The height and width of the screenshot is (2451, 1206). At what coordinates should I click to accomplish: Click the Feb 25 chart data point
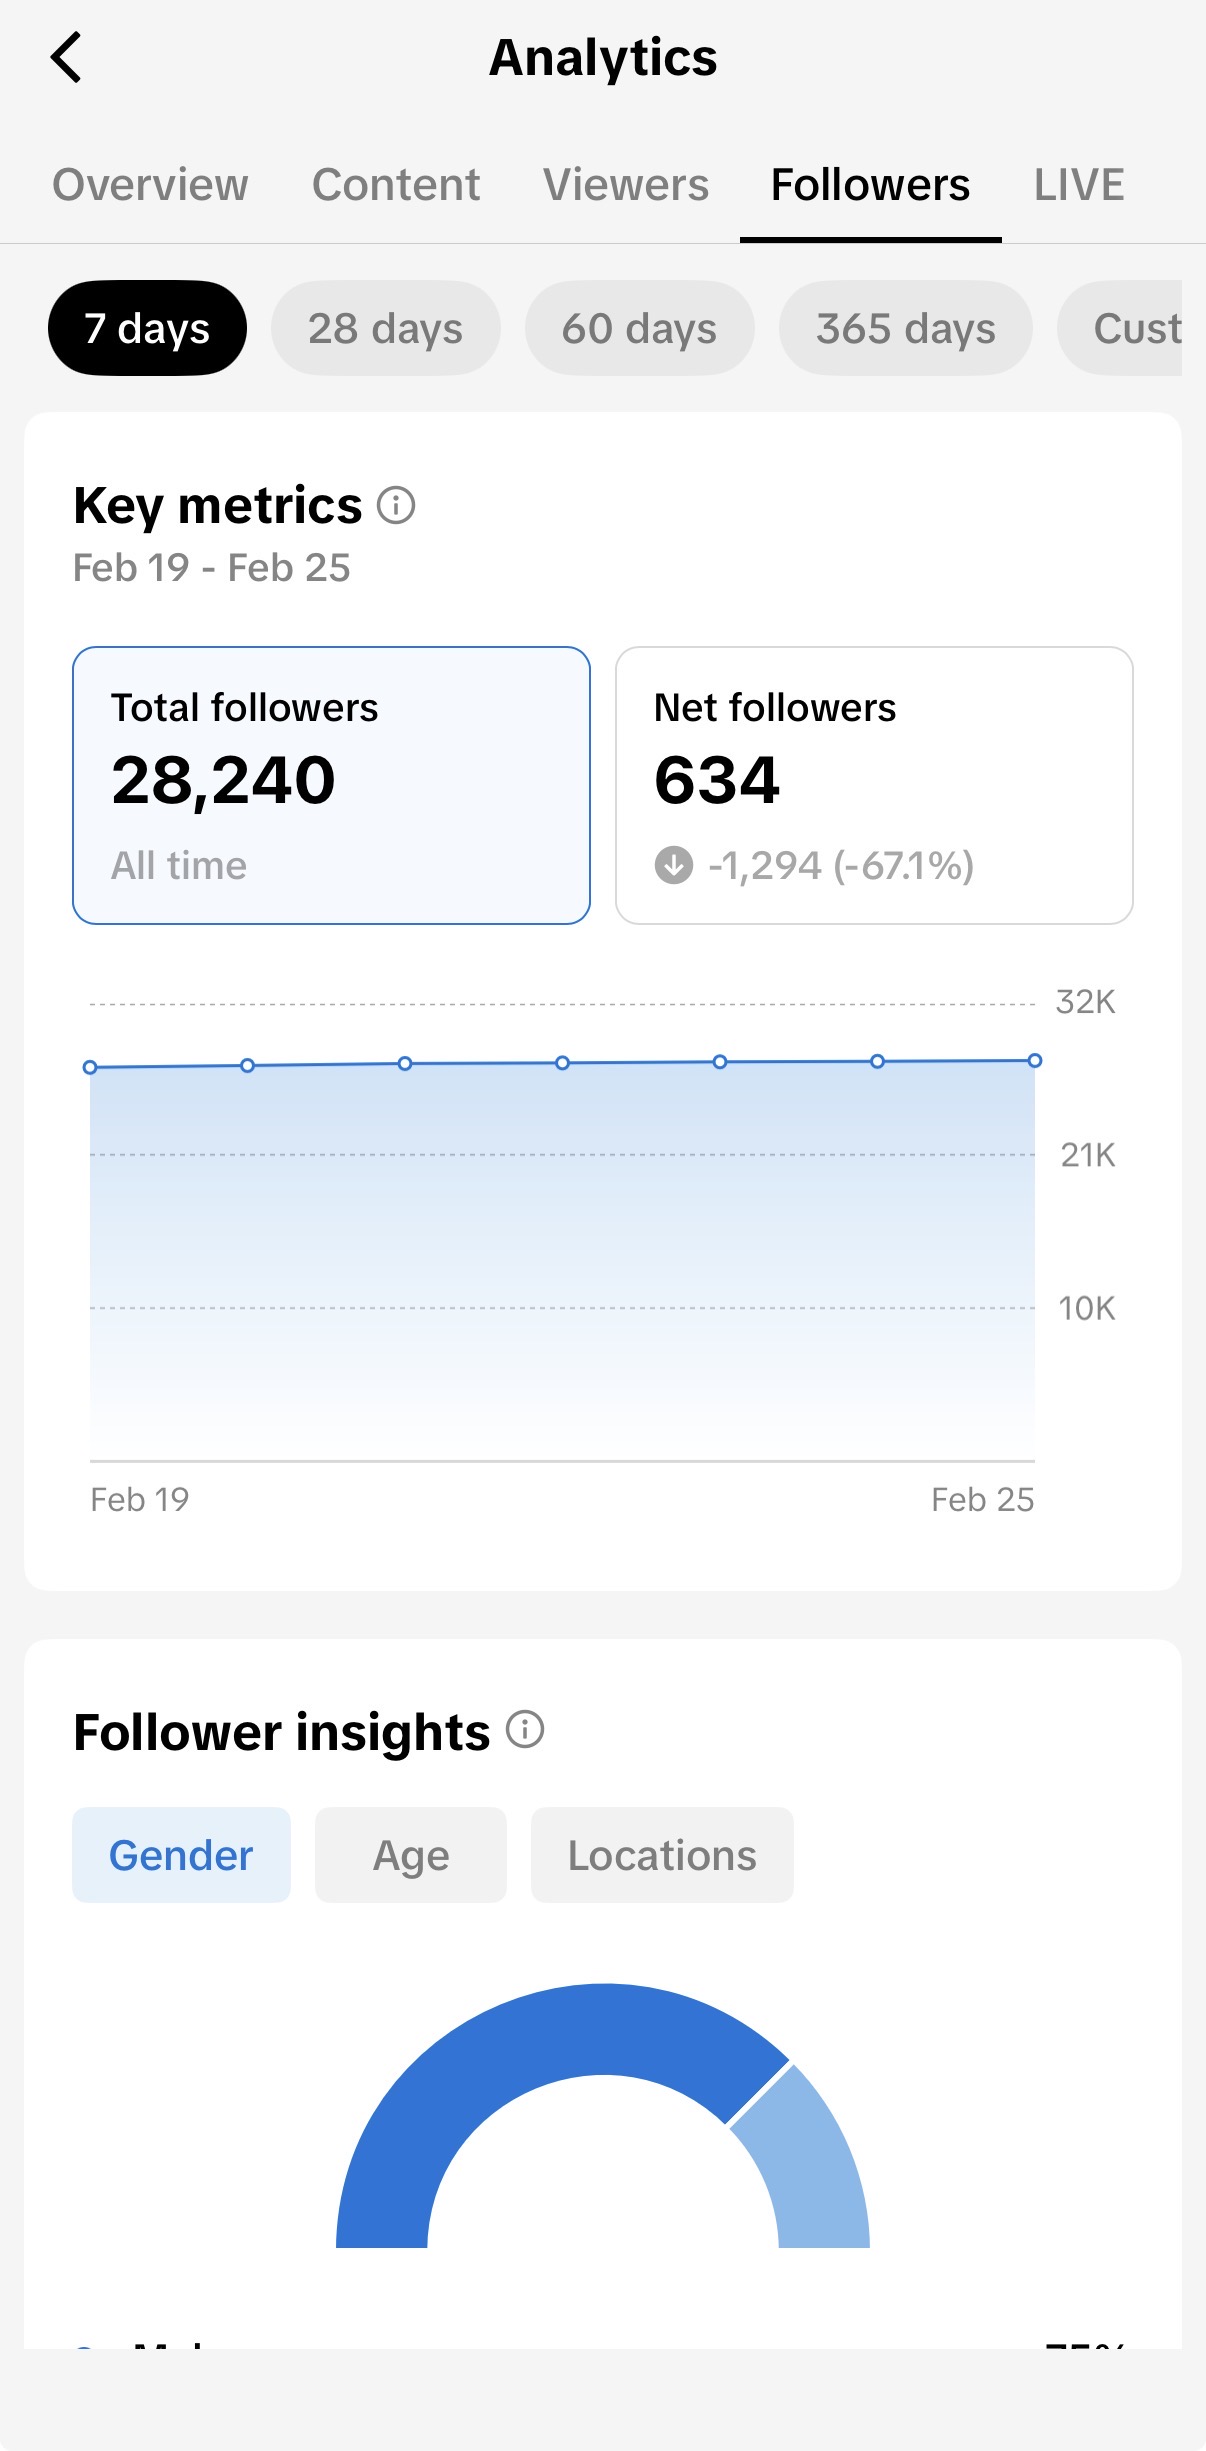1035,1060
